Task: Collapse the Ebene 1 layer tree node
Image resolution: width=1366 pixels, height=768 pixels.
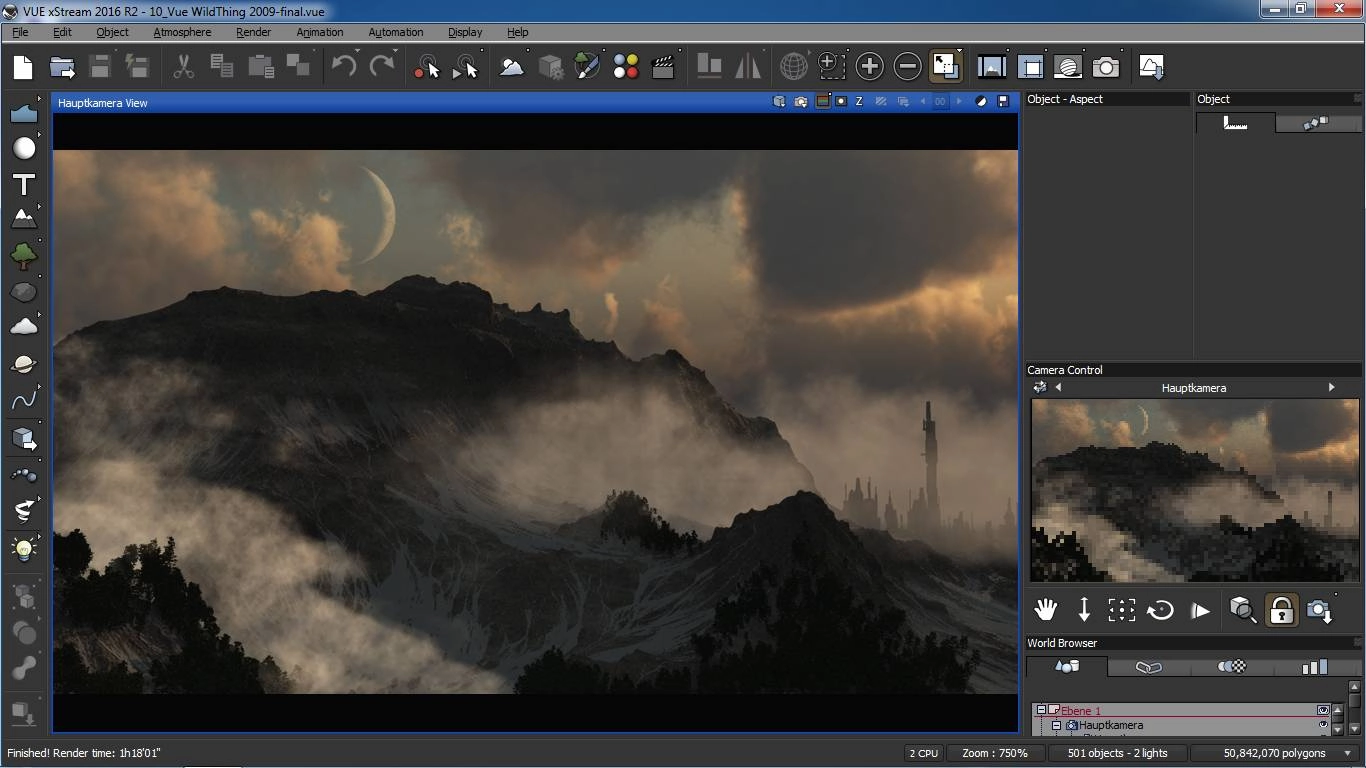Action: pos(1041,711)
